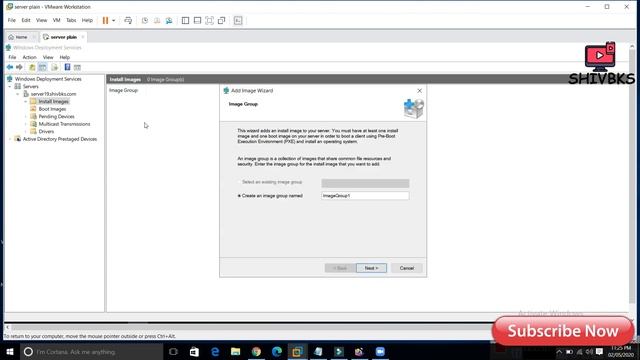640x360 pixels.
Task: Toggle the console tree pane icon
Action: (42, 67)
